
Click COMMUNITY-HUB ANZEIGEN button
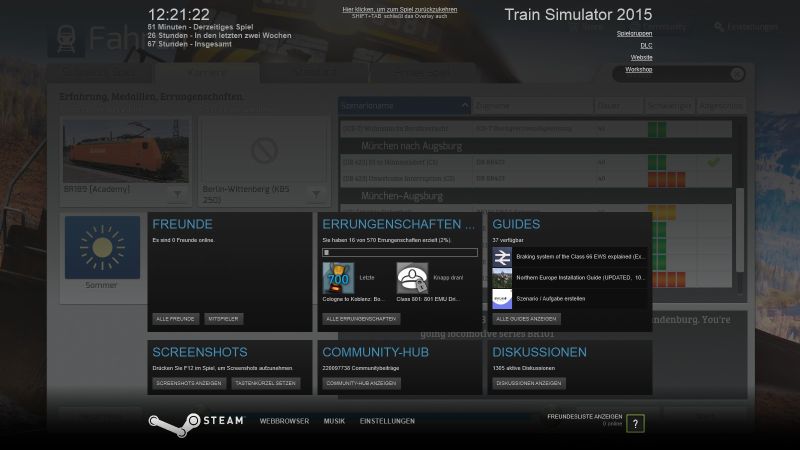[x=361, y=383]
